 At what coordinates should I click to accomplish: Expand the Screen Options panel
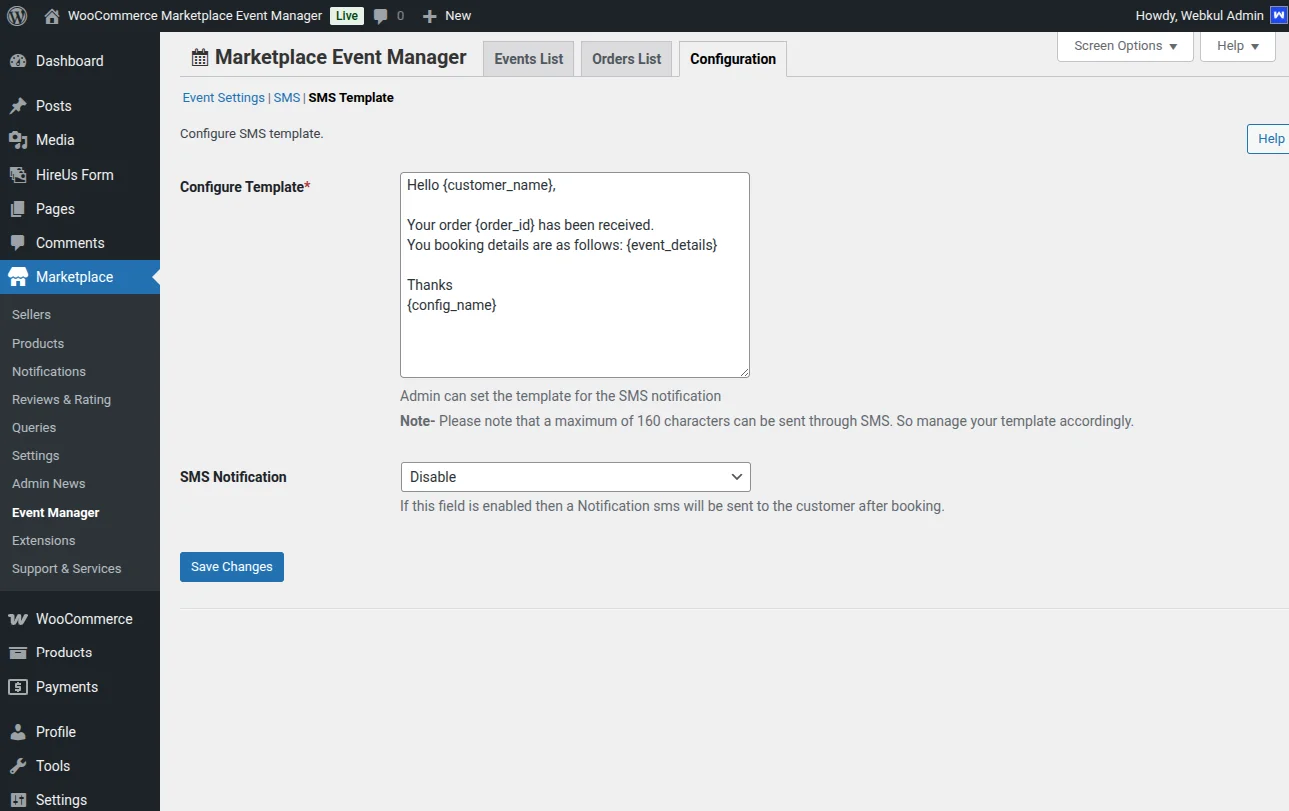(x=1124, y=45)
